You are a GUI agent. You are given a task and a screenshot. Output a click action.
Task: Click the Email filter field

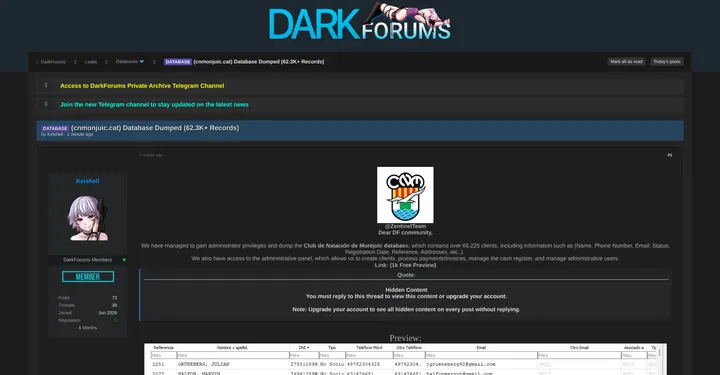481,356
